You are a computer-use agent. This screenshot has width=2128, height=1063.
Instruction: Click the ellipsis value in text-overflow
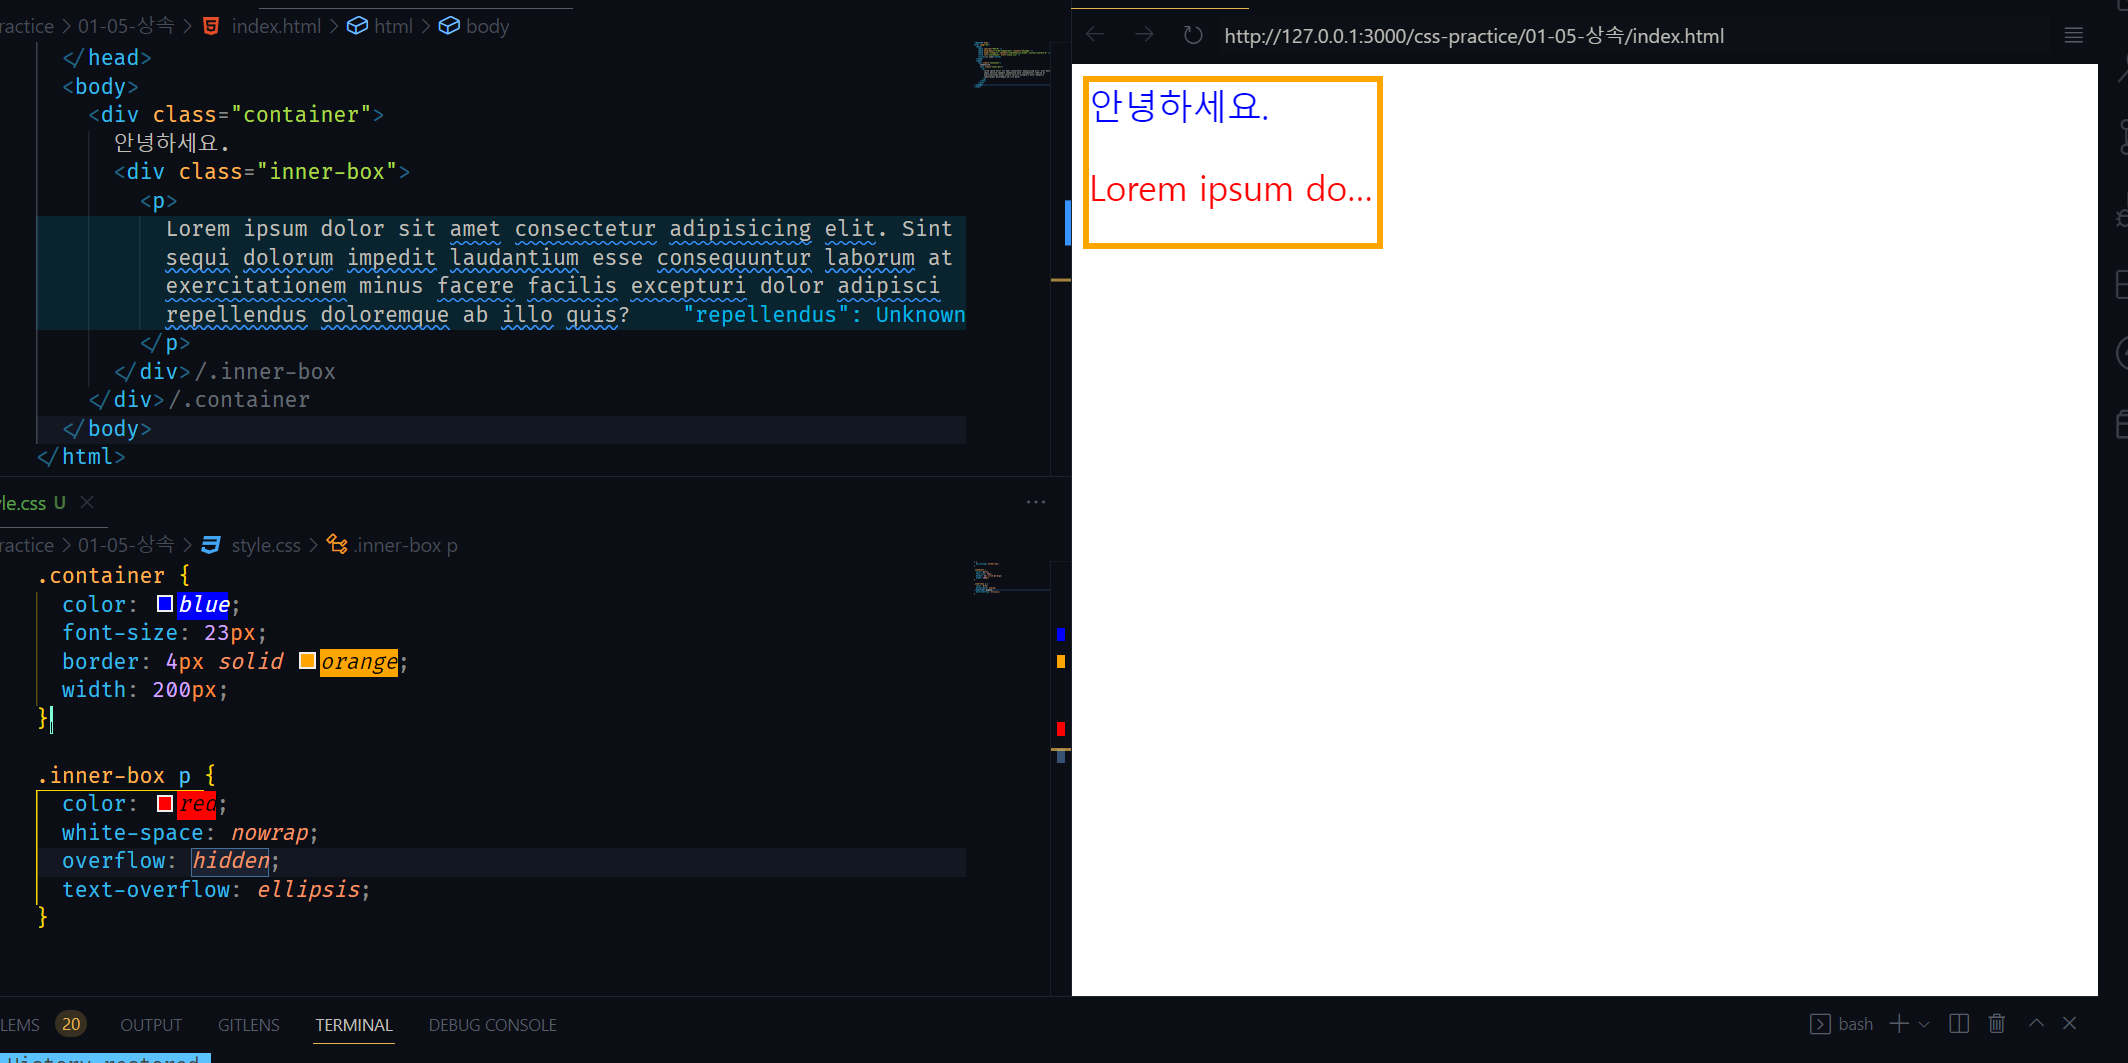pyautogui.click(x=308, y=890)
